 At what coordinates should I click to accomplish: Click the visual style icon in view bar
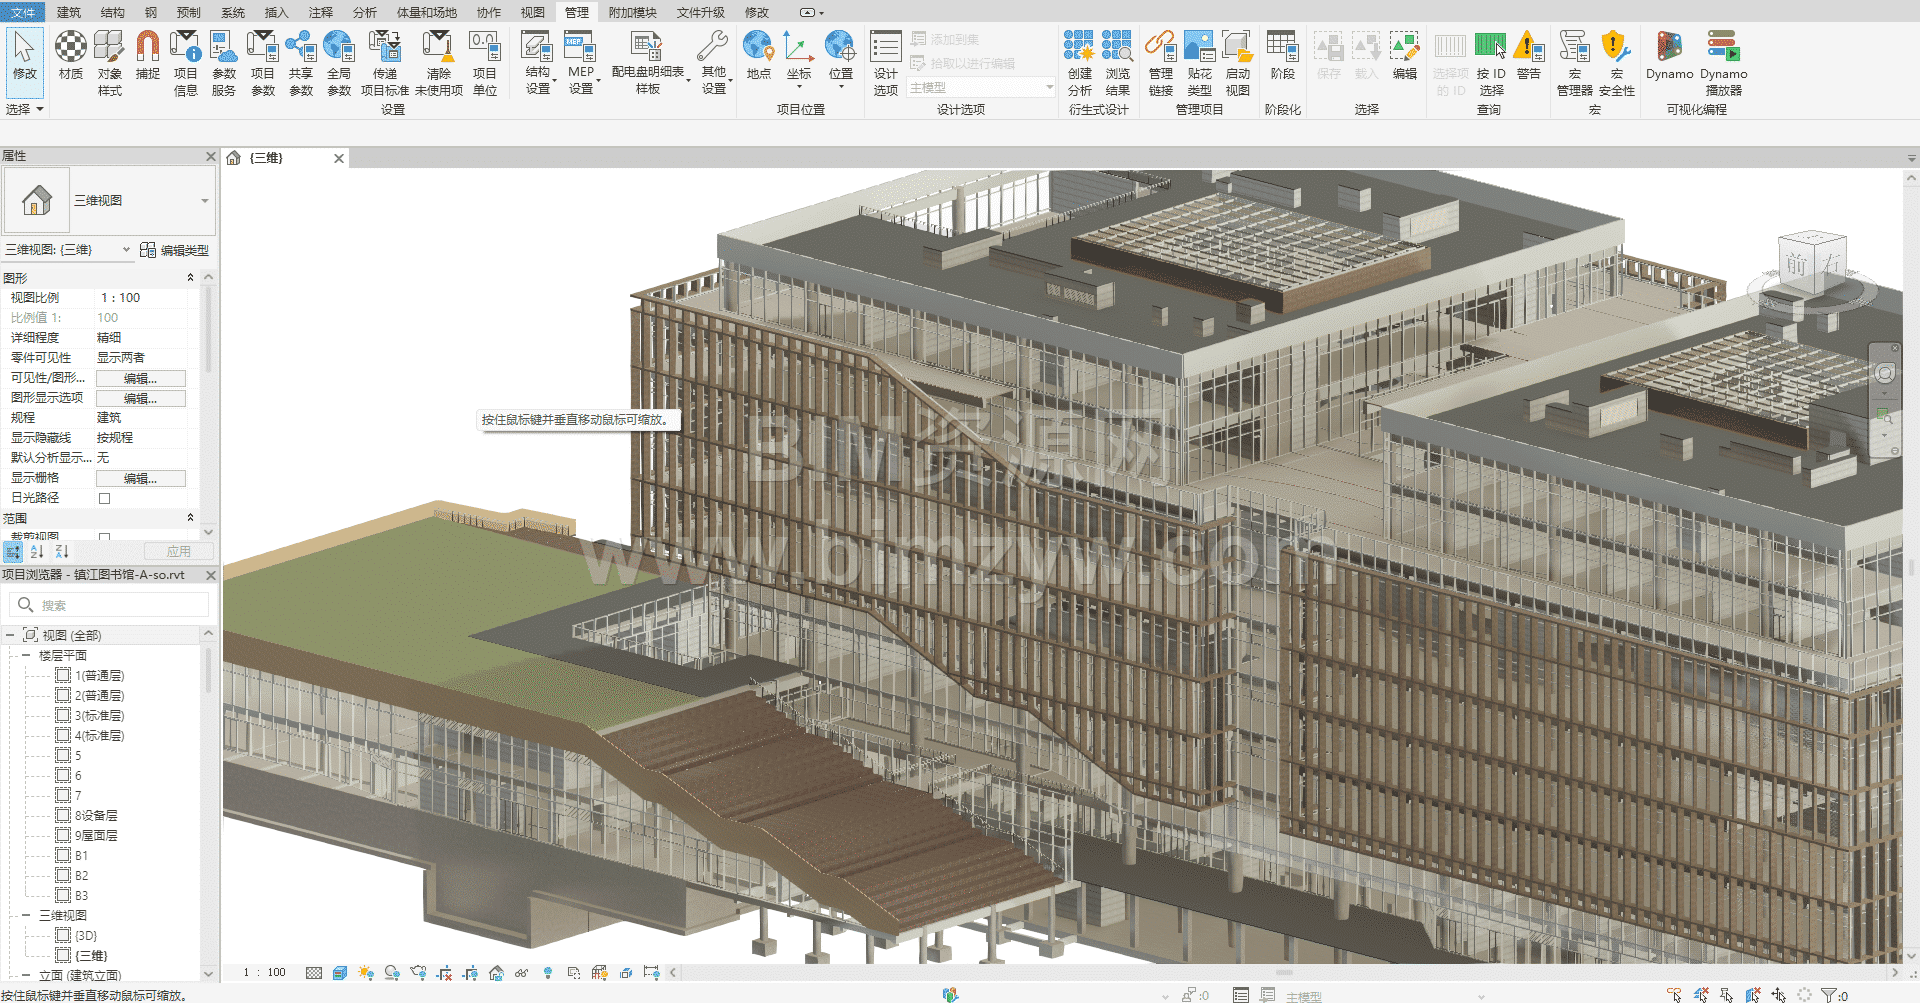pyautogui.click(x=340, y=972)
